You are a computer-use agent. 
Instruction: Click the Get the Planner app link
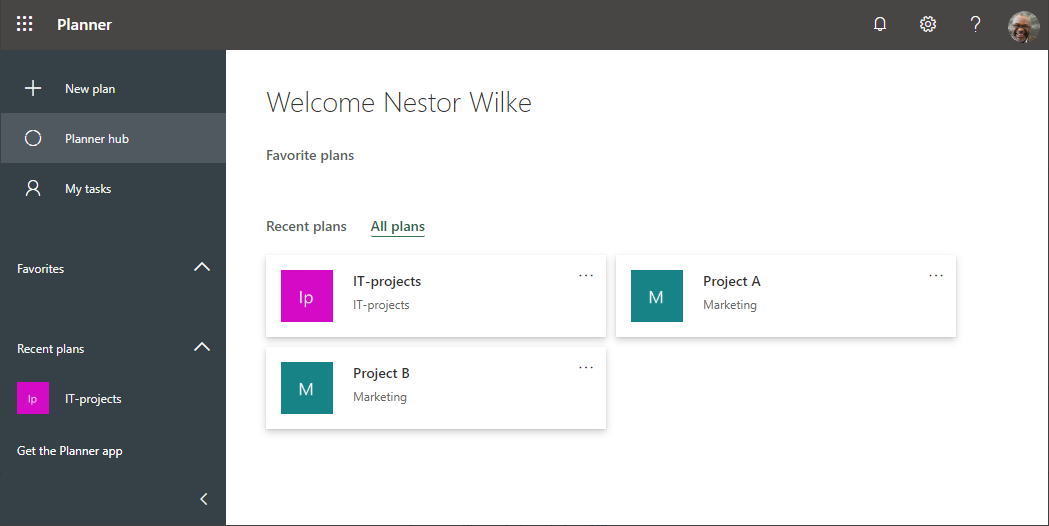tap(70, 451)
